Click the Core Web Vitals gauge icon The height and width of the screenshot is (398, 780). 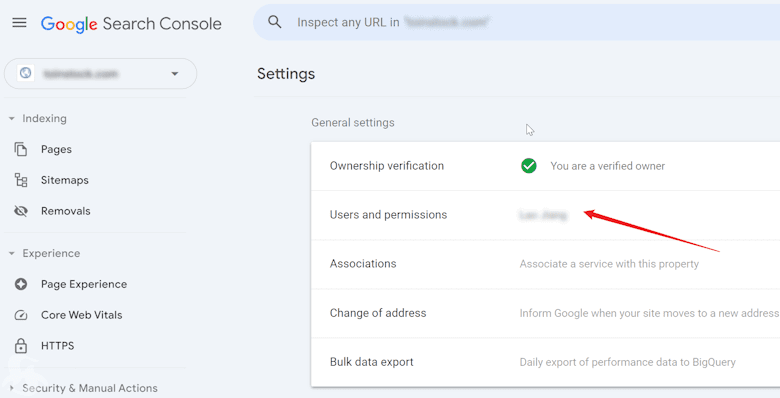pyautogui.click(x=21, y=315)
